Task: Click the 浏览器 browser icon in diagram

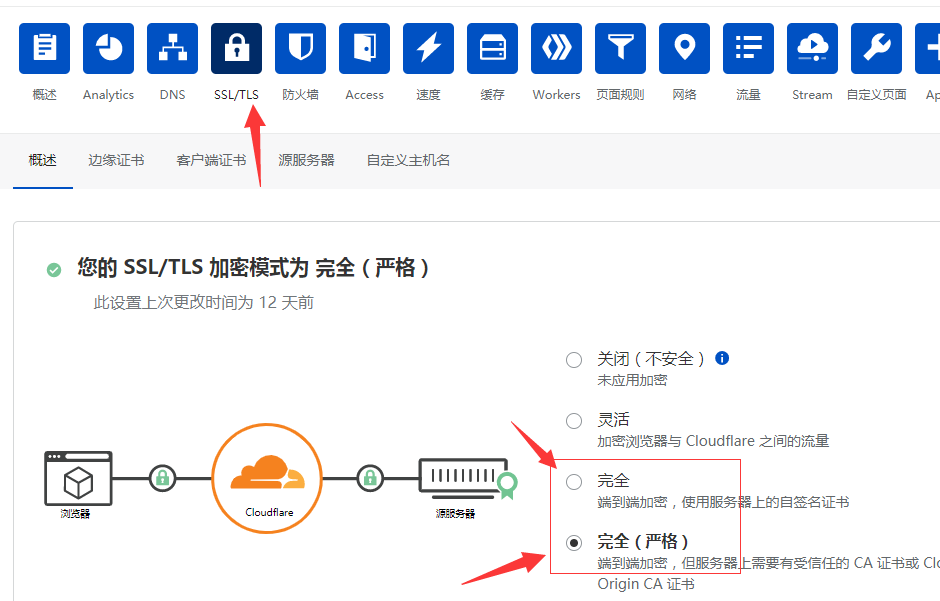Action: (x=78, y=478)
